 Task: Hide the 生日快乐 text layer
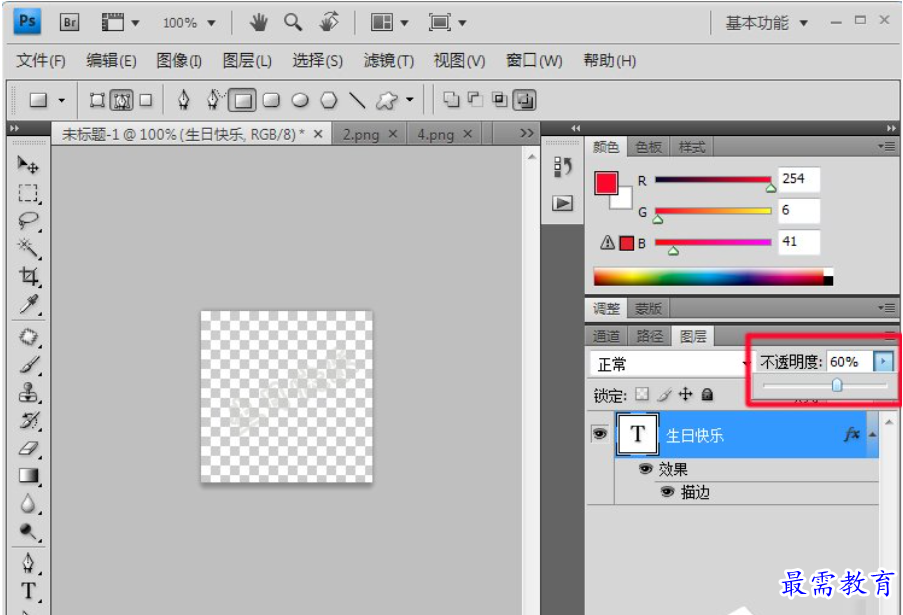pos(600,434)
